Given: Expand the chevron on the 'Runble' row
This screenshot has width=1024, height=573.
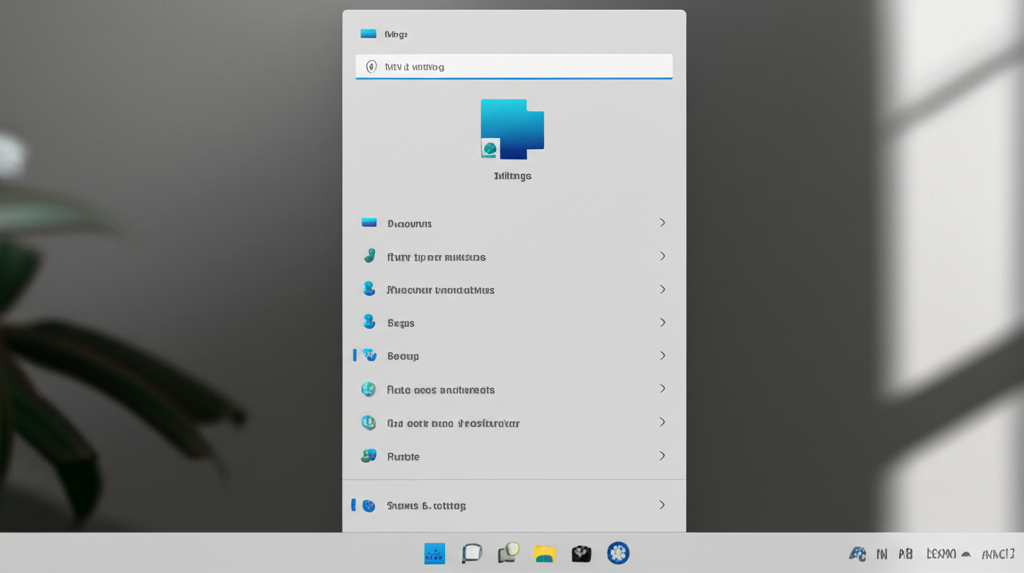Looking at the screenshot, I should 662,456.
